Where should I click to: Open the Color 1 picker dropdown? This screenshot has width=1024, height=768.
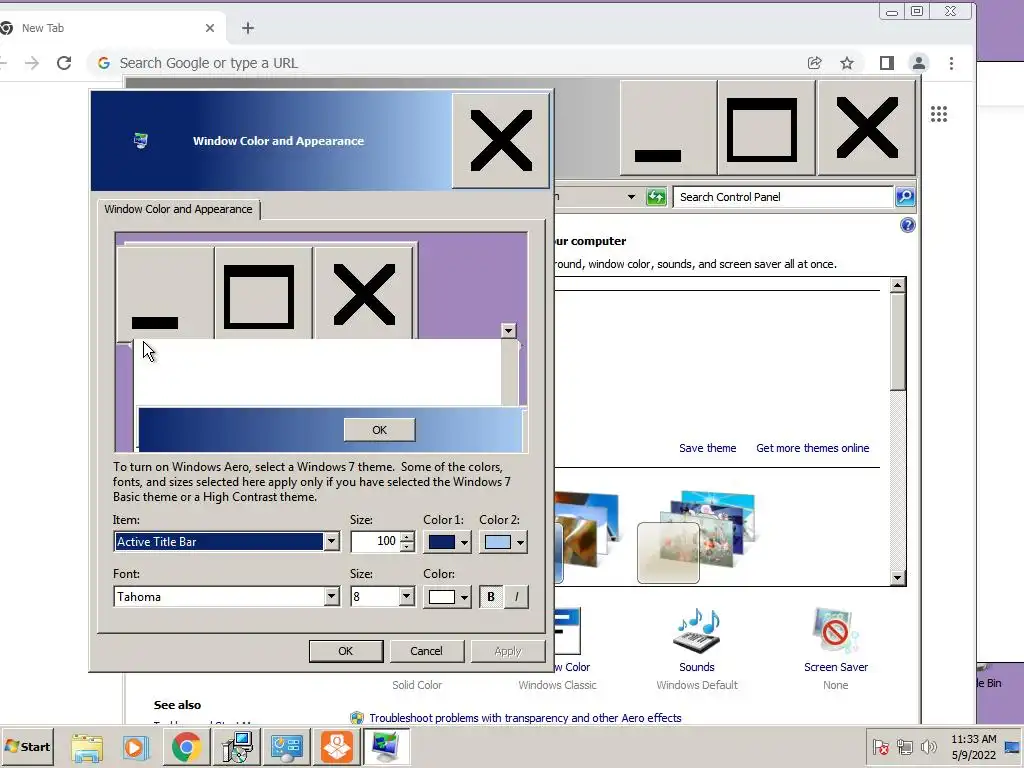(x=464, y=542)
